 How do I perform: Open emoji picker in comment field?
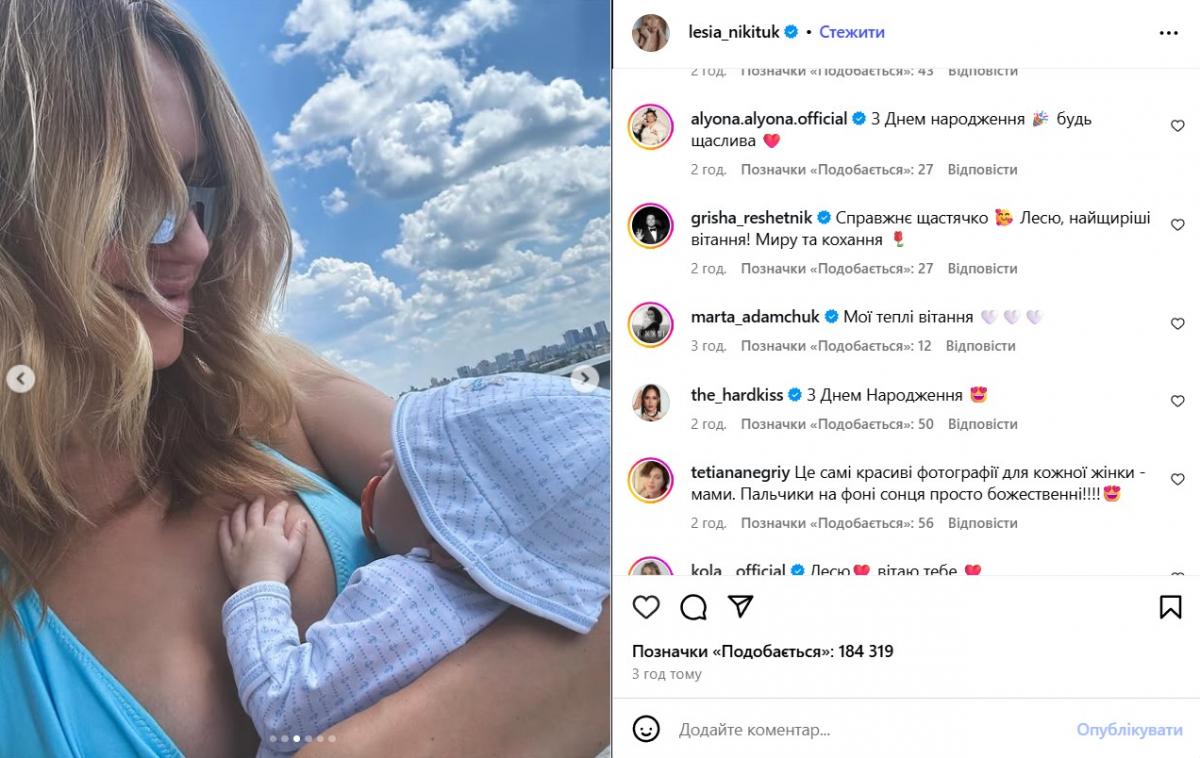(647, 729)
